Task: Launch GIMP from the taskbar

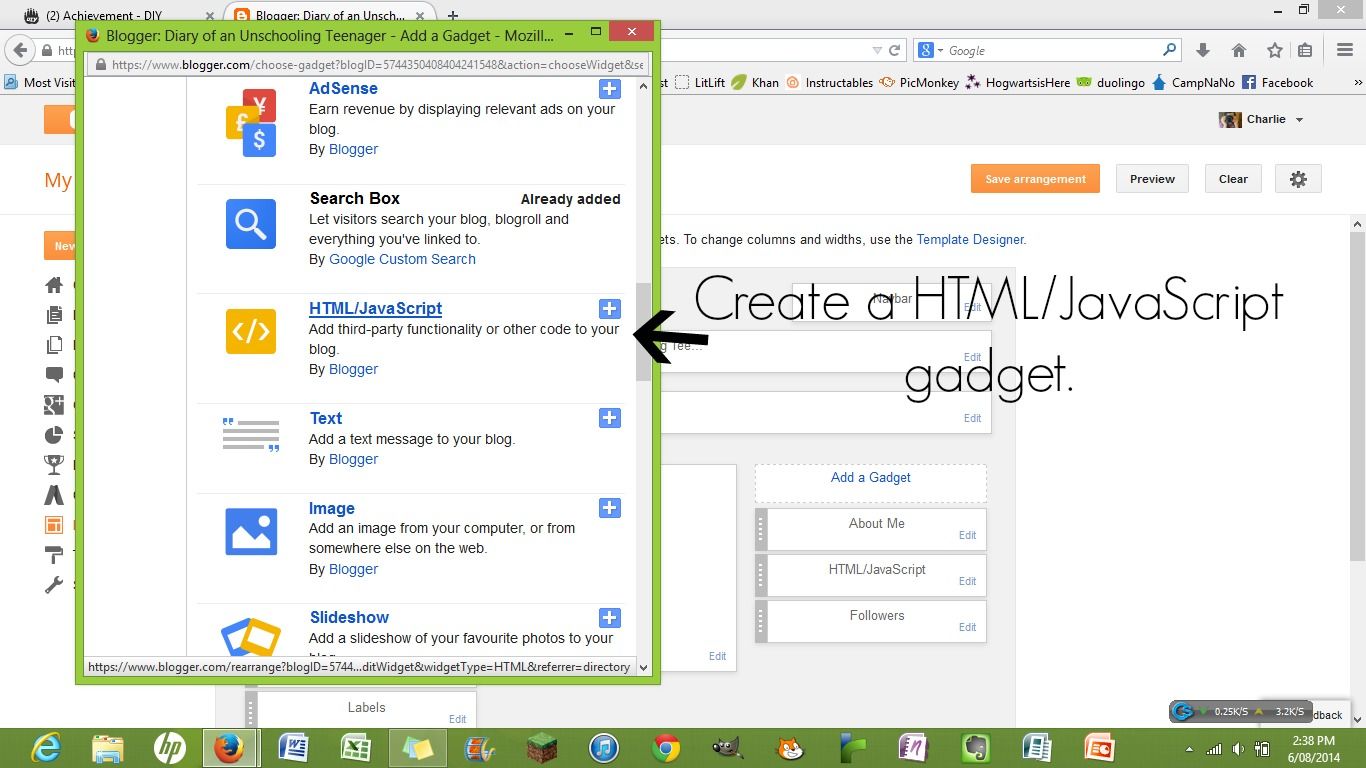Action: [727, 748]
